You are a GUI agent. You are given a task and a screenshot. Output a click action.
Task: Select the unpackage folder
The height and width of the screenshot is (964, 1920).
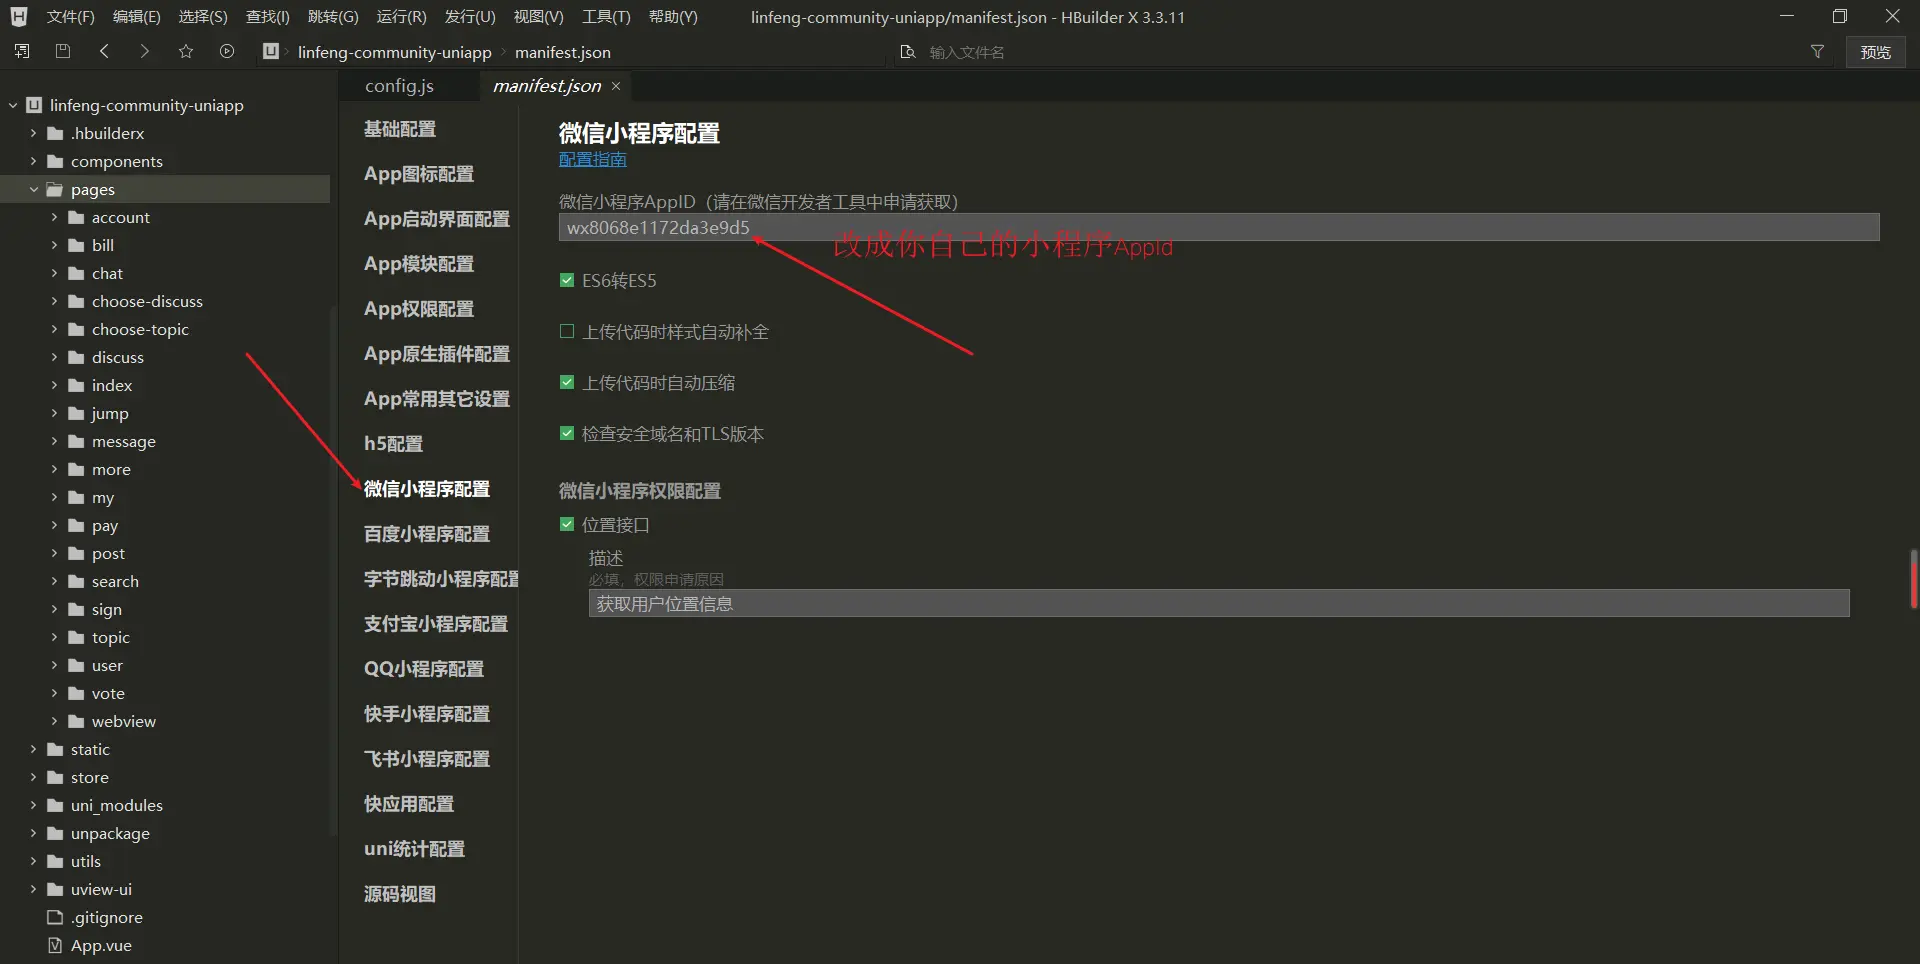click(x=110, y=833)
